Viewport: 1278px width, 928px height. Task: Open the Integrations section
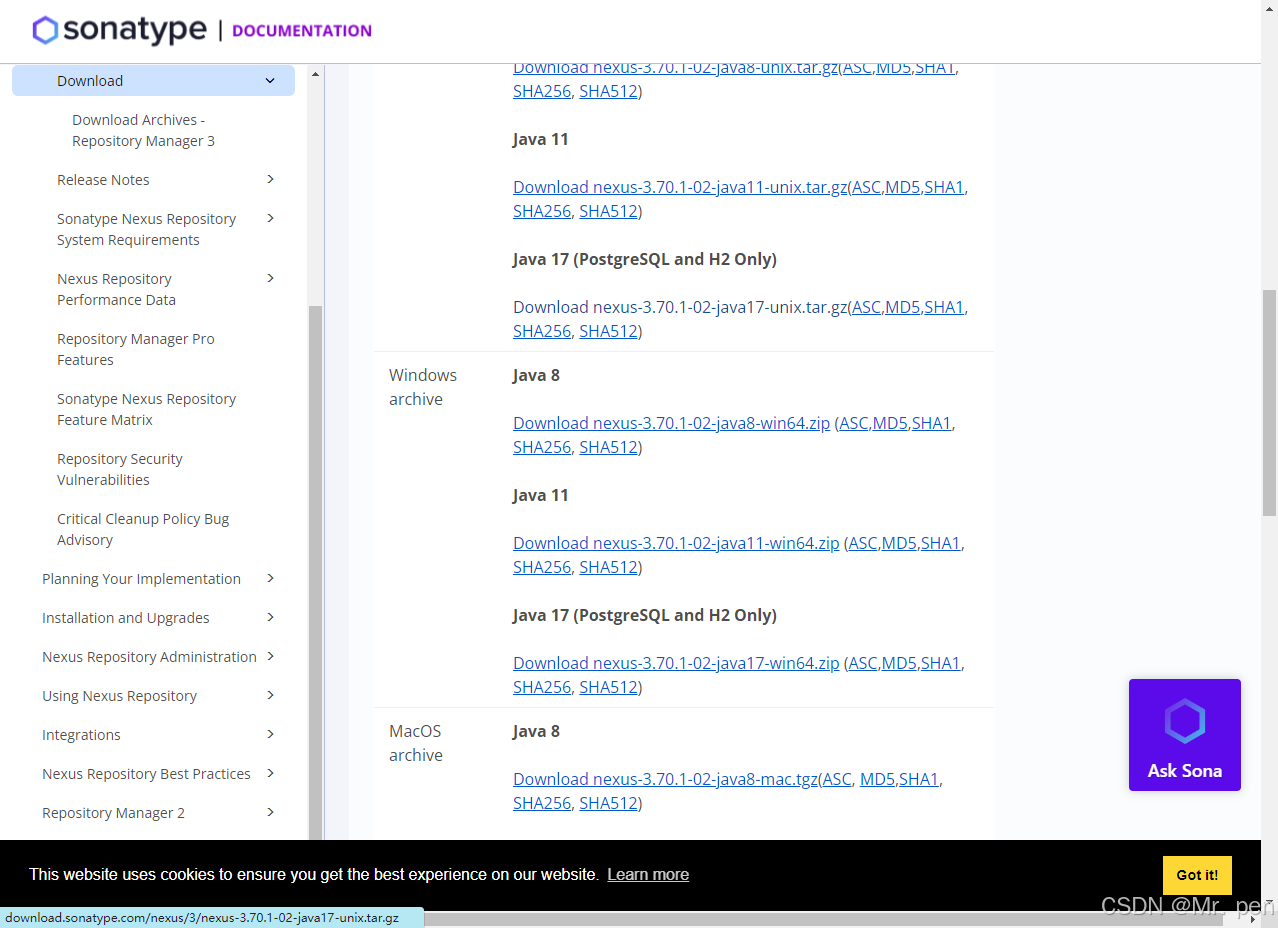tap(81, 735)
